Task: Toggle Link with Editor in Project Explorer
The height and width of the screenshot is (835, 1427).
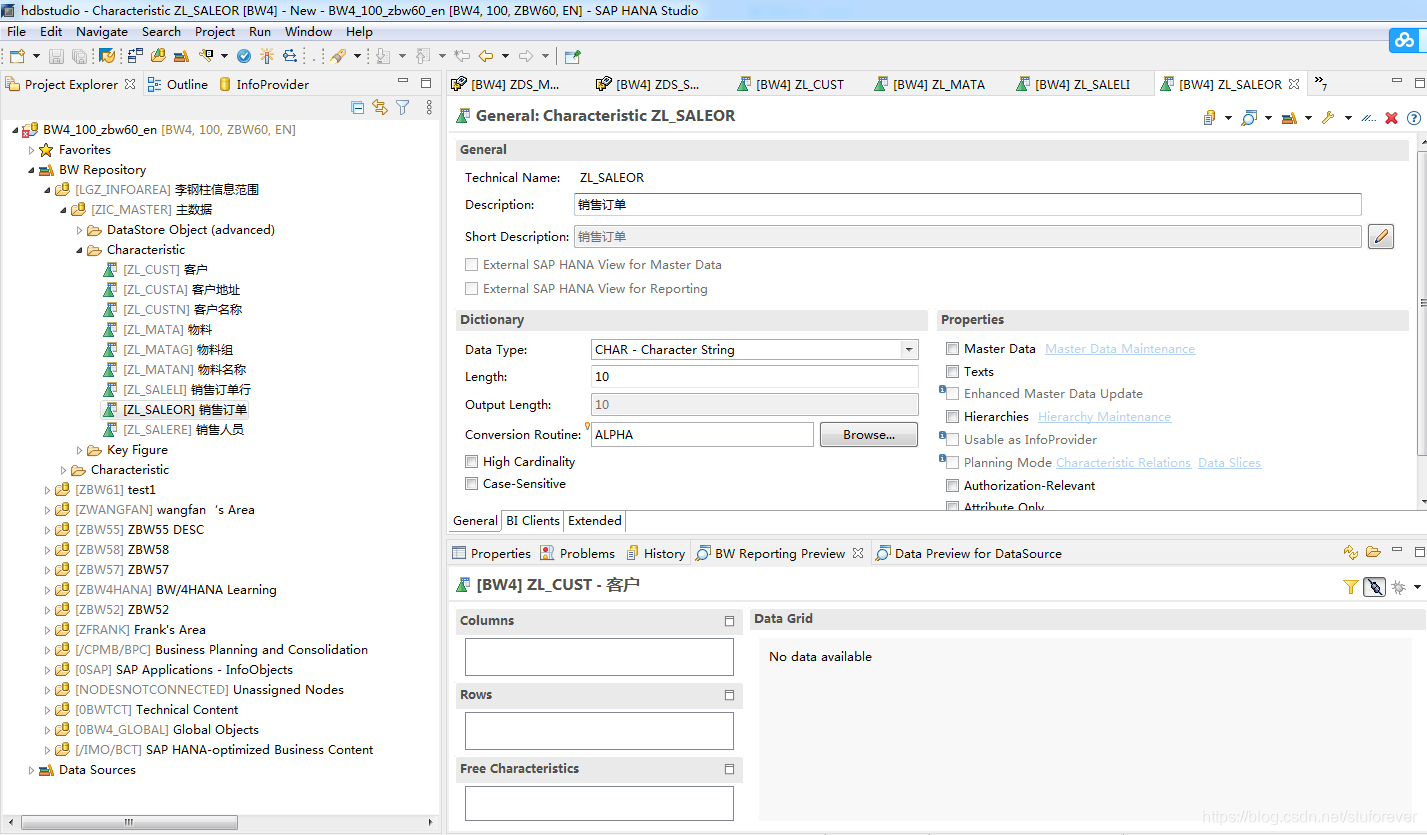Action: [x=380, y=107]
